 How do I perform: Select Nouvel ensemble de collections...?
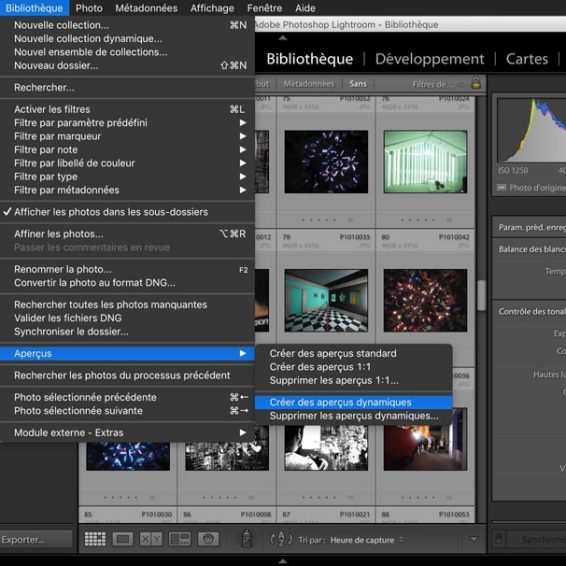(x=127, y=52)
